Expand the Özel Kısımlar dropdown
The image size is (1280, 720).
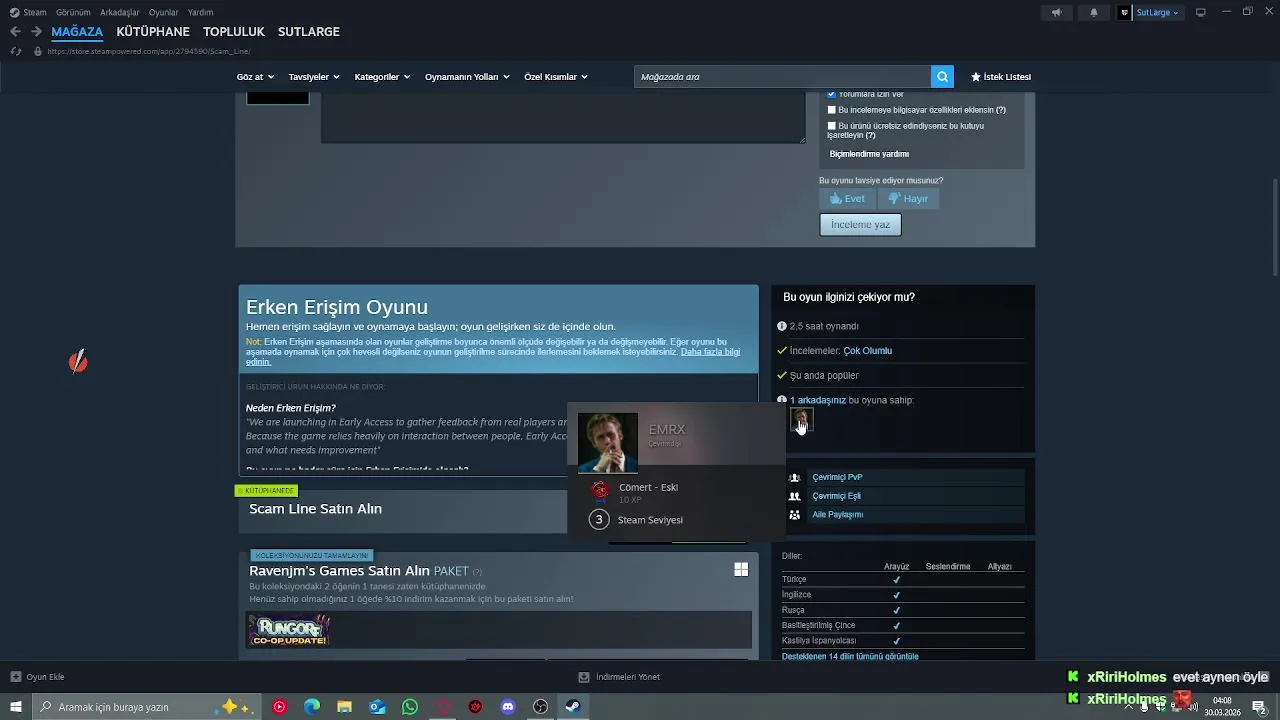(556, 77)
